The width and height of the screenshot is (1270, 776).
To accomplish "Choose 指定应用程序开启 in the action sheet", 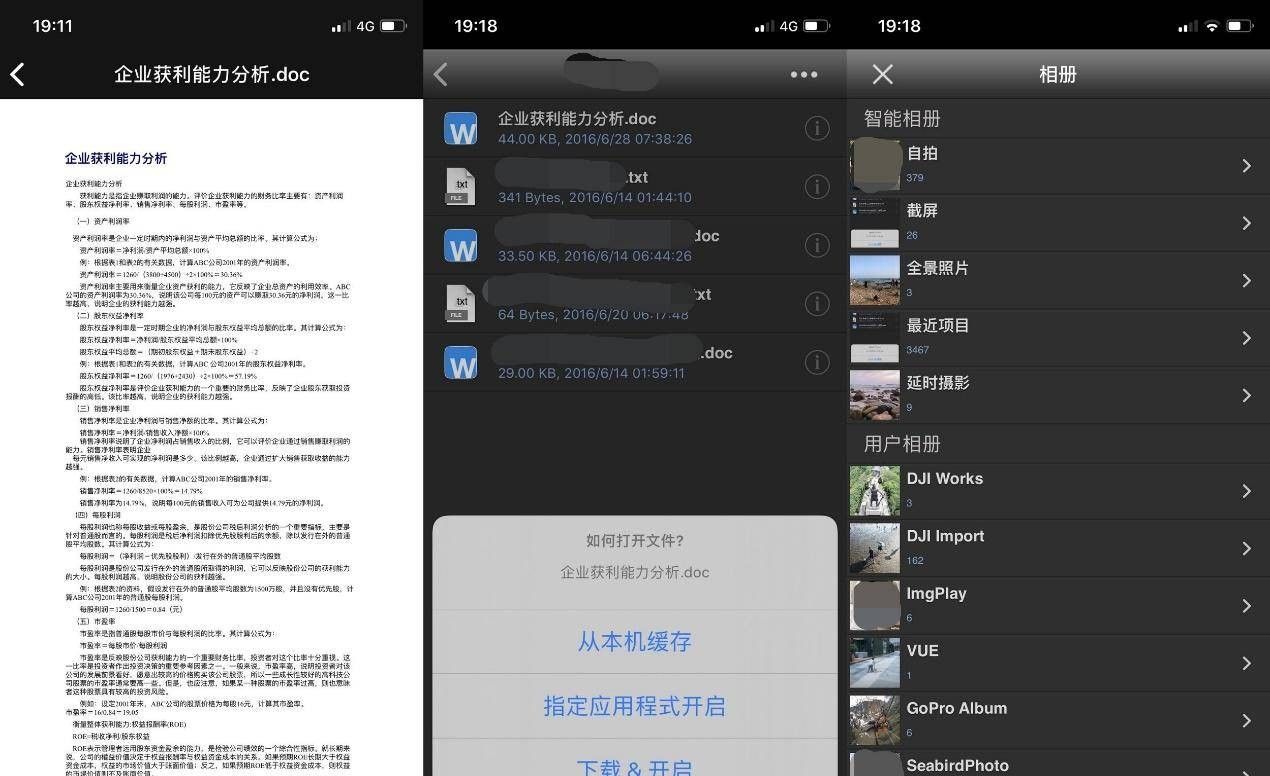I will coord(634,705).
